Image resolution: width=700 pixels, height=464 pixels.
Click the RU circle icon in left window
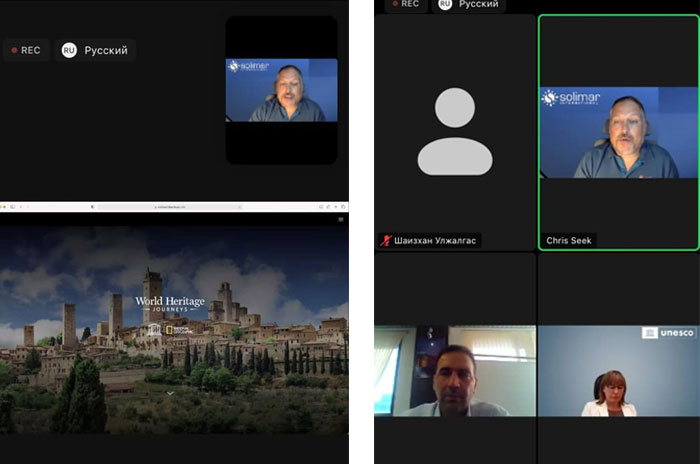coord(69,50)
